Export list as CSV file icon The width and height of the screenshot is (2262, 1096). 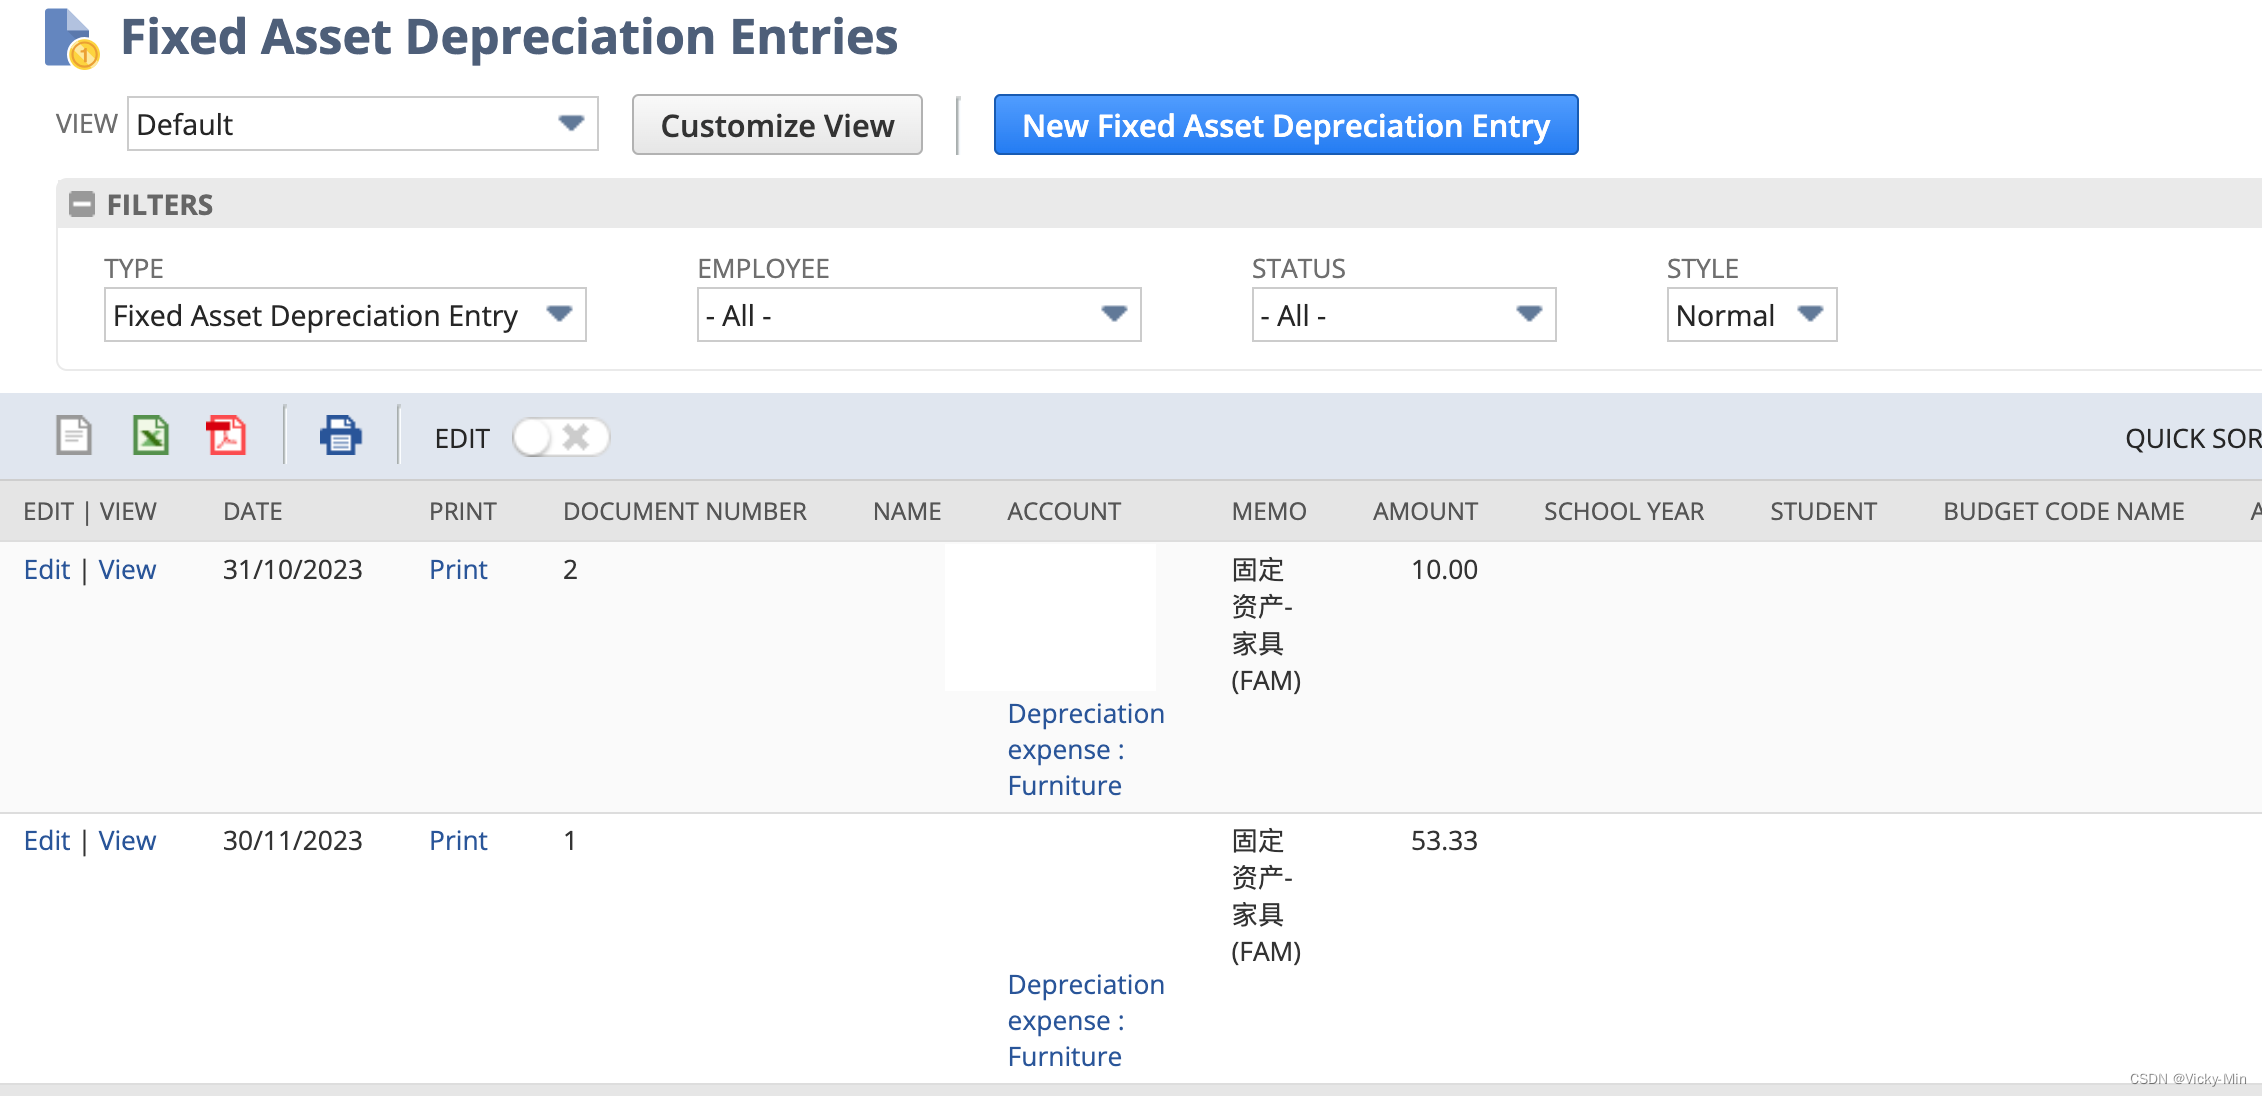pos(73,436)
